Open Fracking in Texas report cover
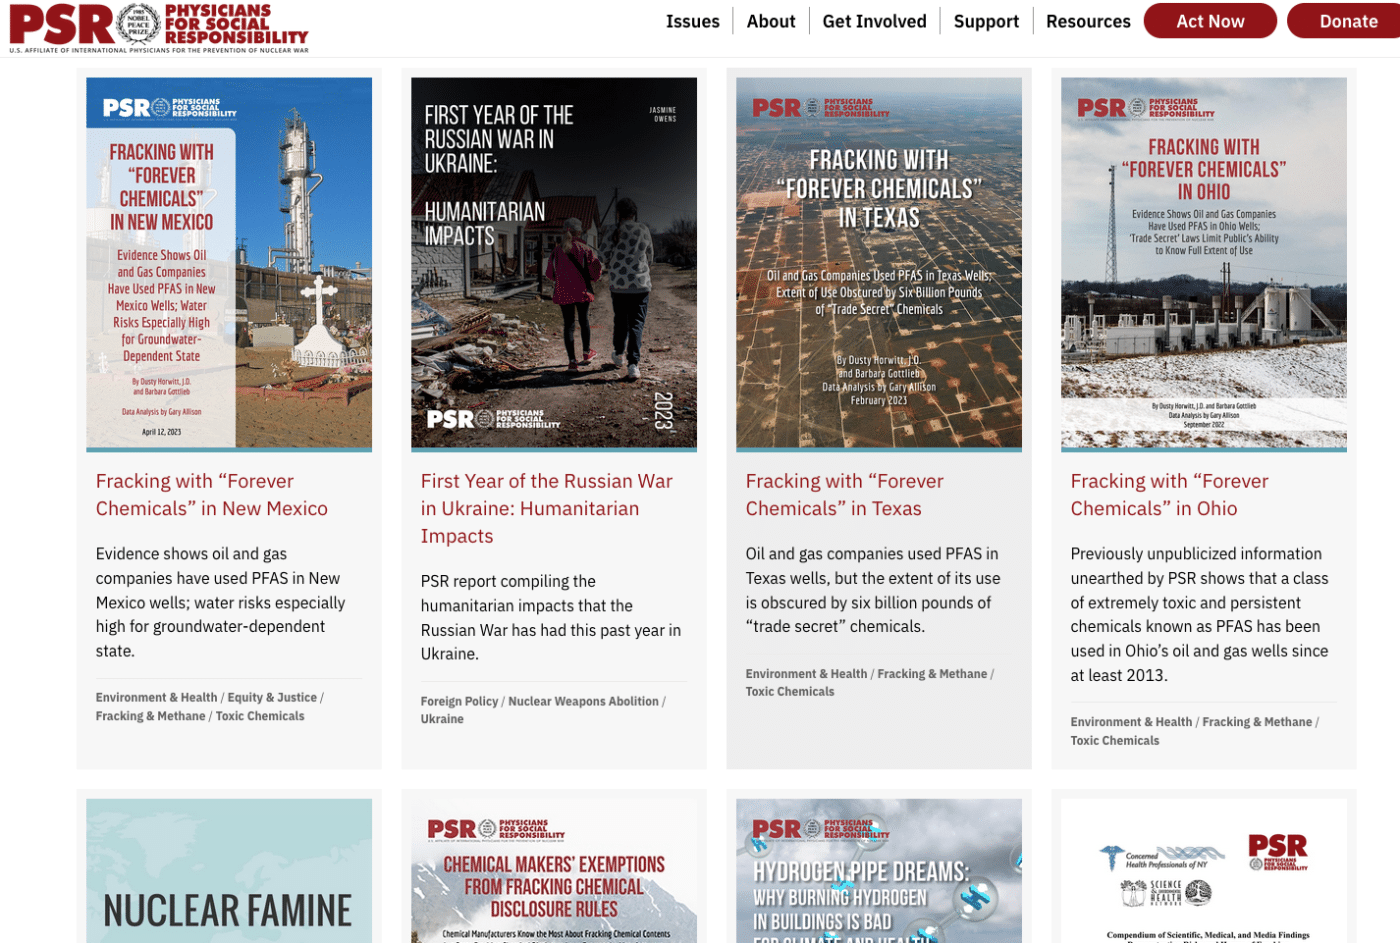This screenshot has height=943, width=1400. click(879, 264)
